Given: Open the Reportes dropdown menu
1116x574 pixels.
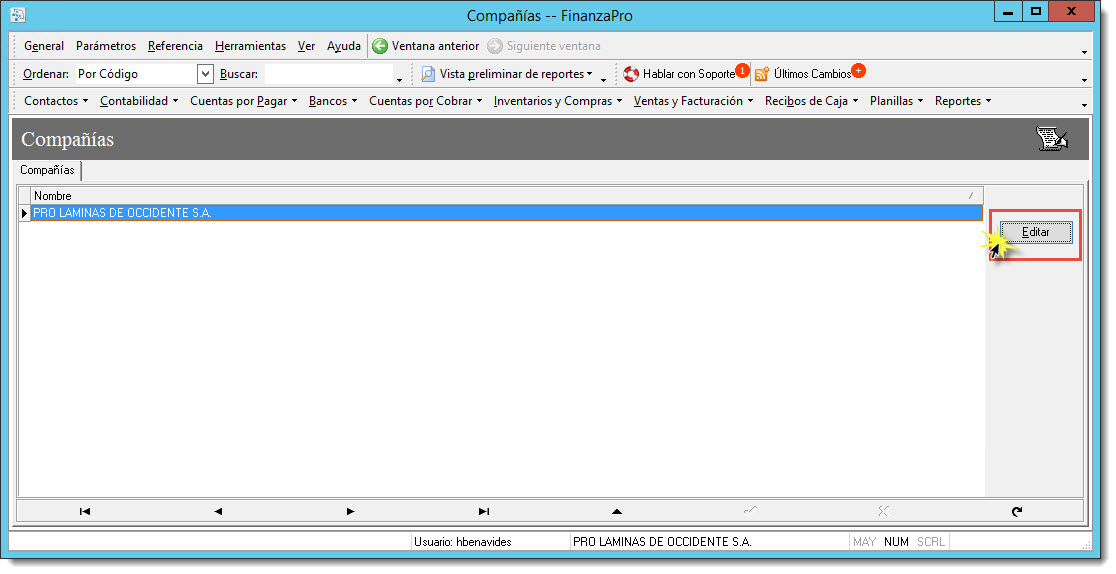Looking at the screenshot, I should point(963,101).
